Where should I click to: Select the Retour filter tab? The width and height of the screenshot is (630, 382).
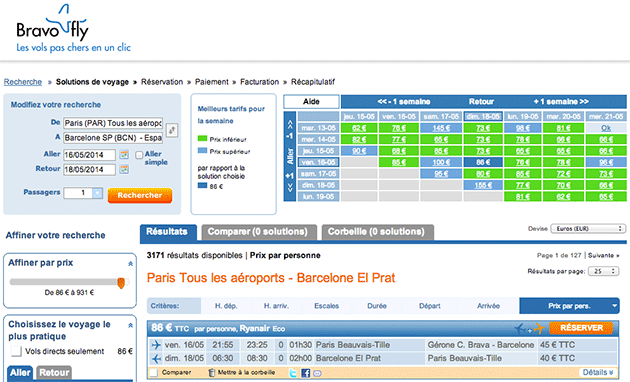pos(54,373)
